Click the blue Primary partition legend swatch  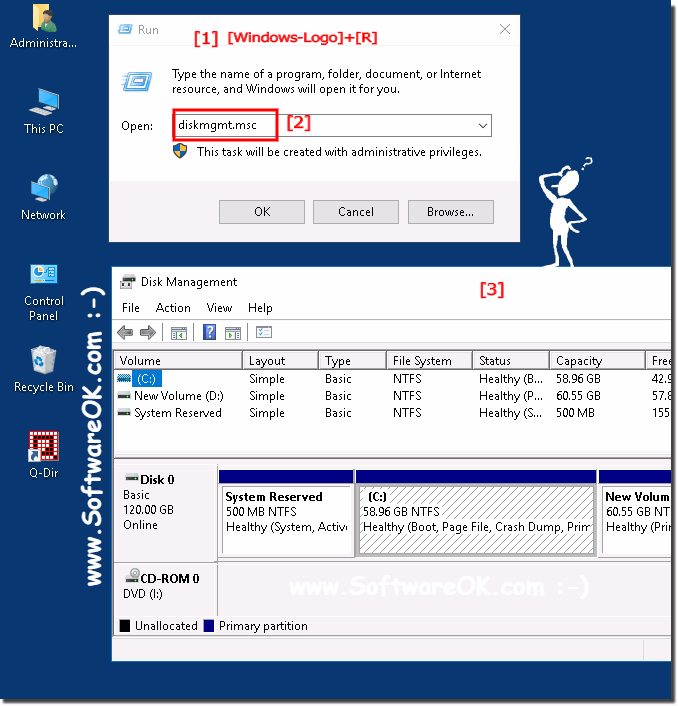pyautogui.click(x=209, y=626)
